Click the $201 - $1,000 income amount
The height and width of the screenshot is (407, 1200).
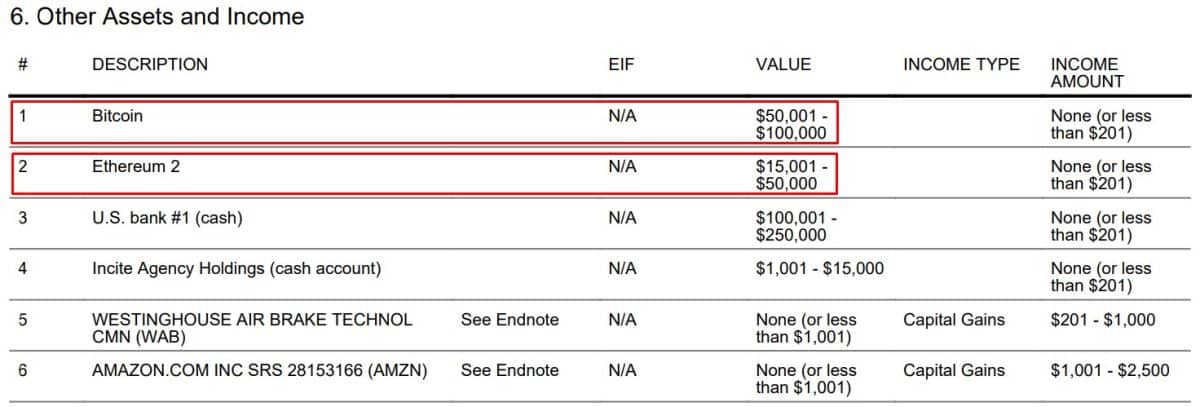click(1103, 320)
